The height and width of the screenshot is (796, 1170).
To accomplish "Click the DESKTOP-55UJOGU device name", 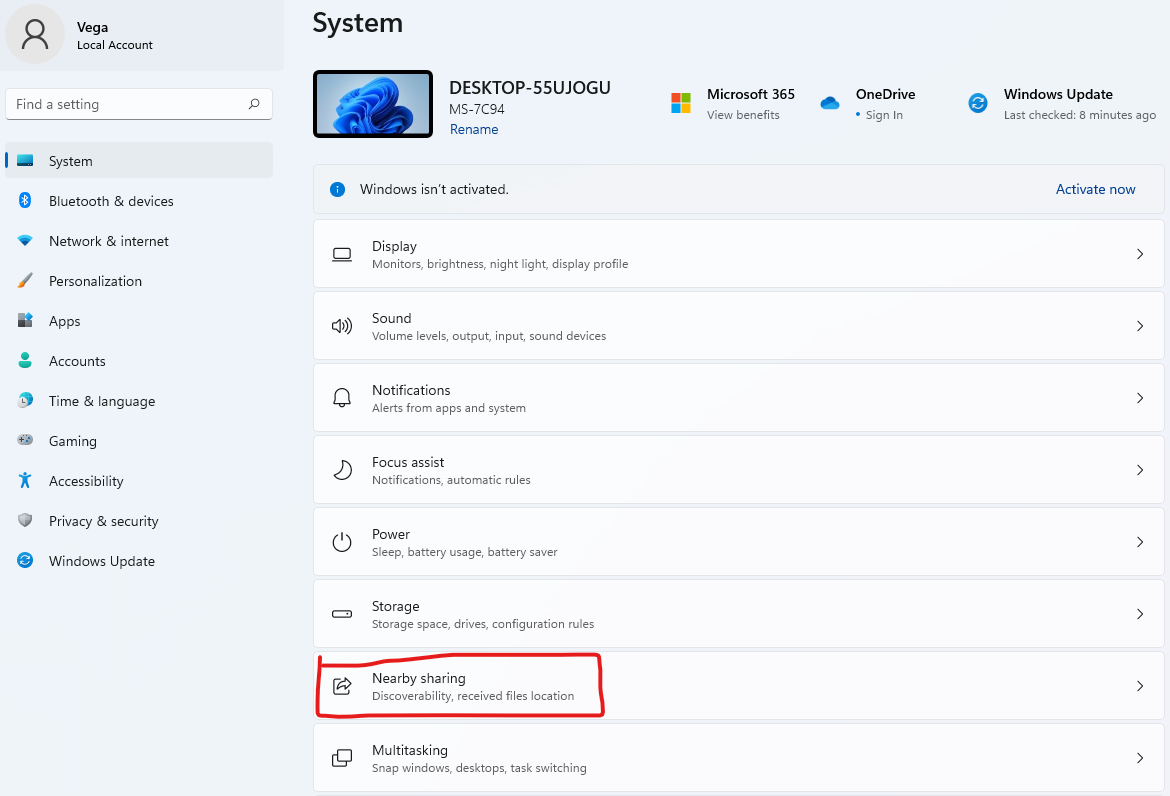I will (530, 87).
